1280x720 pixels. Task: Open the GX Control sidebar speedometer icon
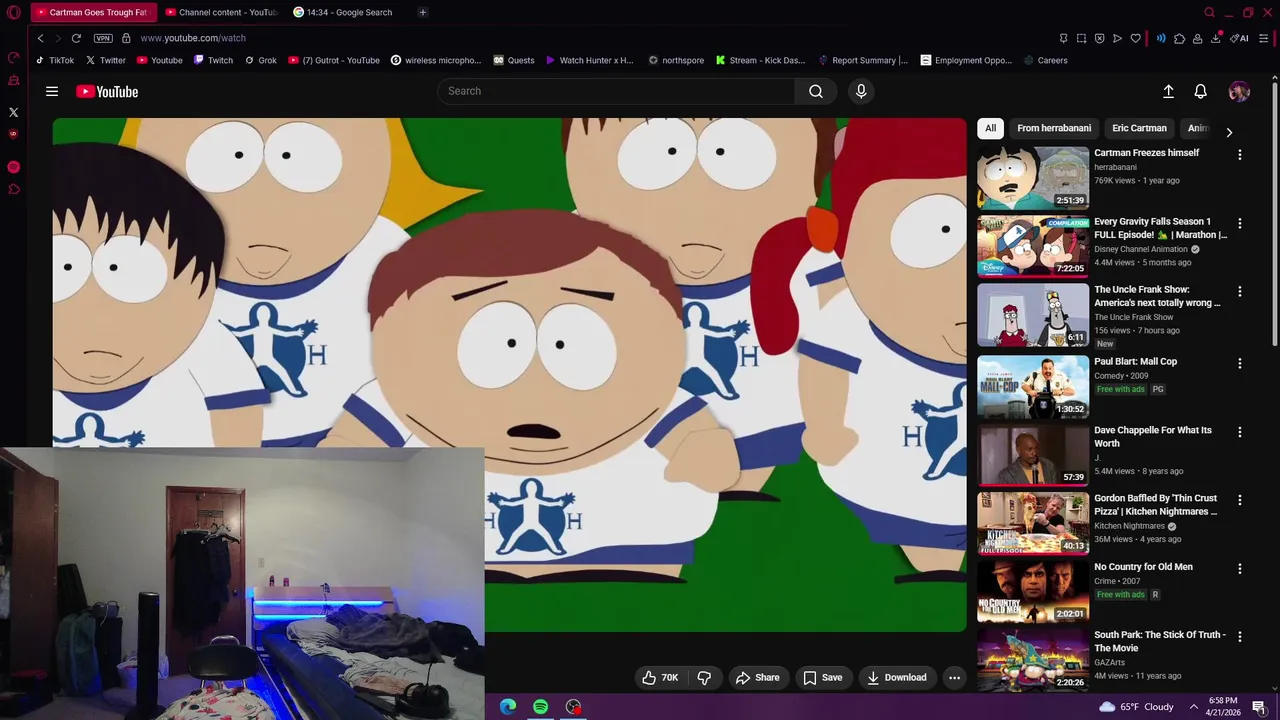pyautogui.click(x=13, y=57)
